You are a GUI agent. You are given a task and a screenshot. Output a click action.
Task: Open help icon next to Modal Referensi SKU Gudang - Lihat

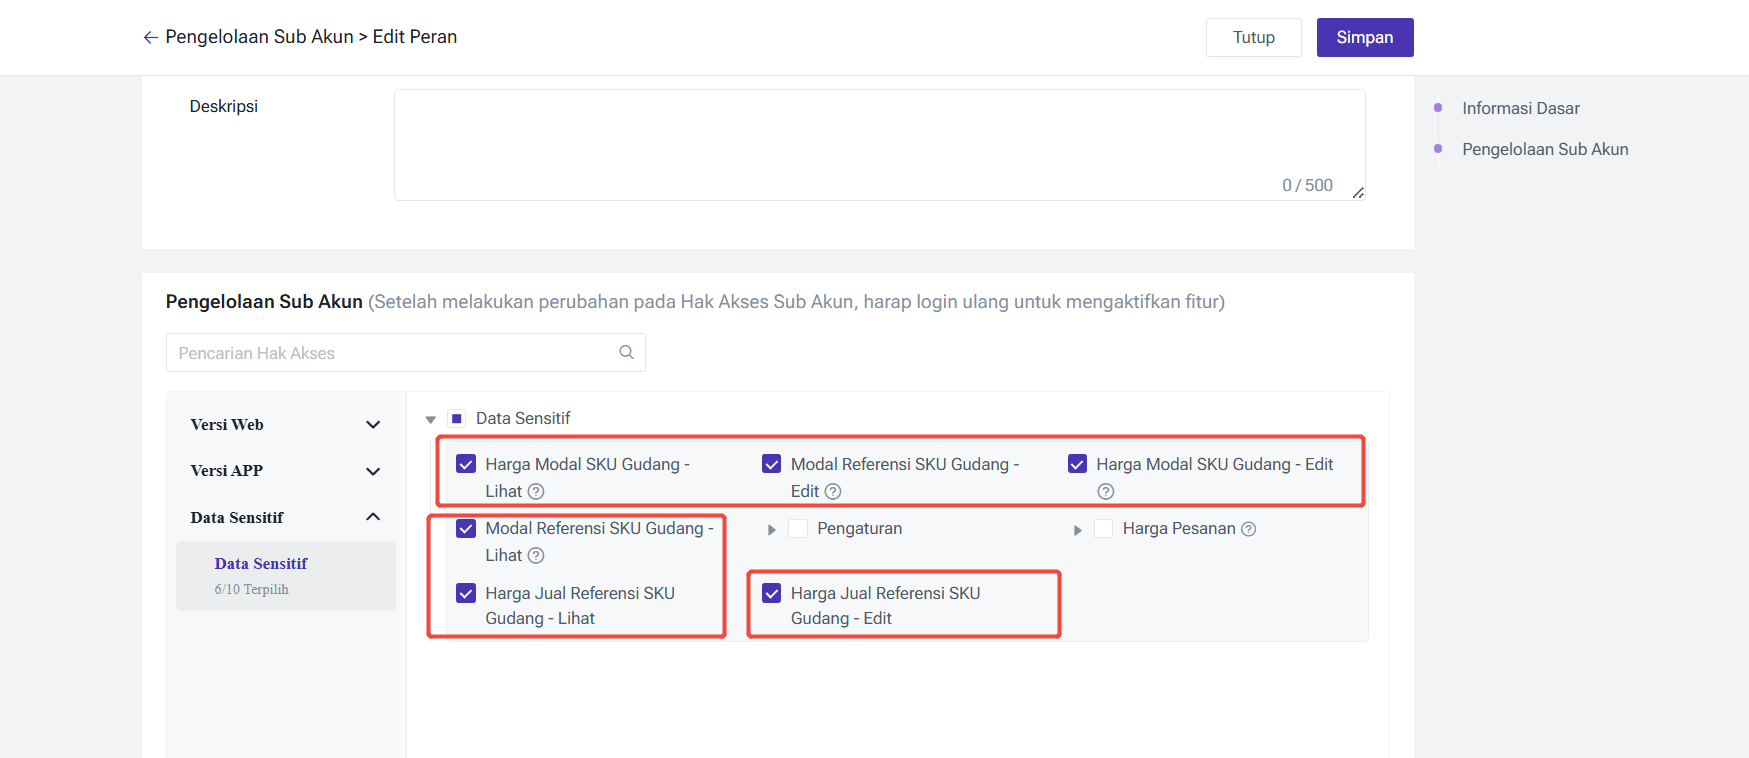pyautogui.click(x=536, y=555)
